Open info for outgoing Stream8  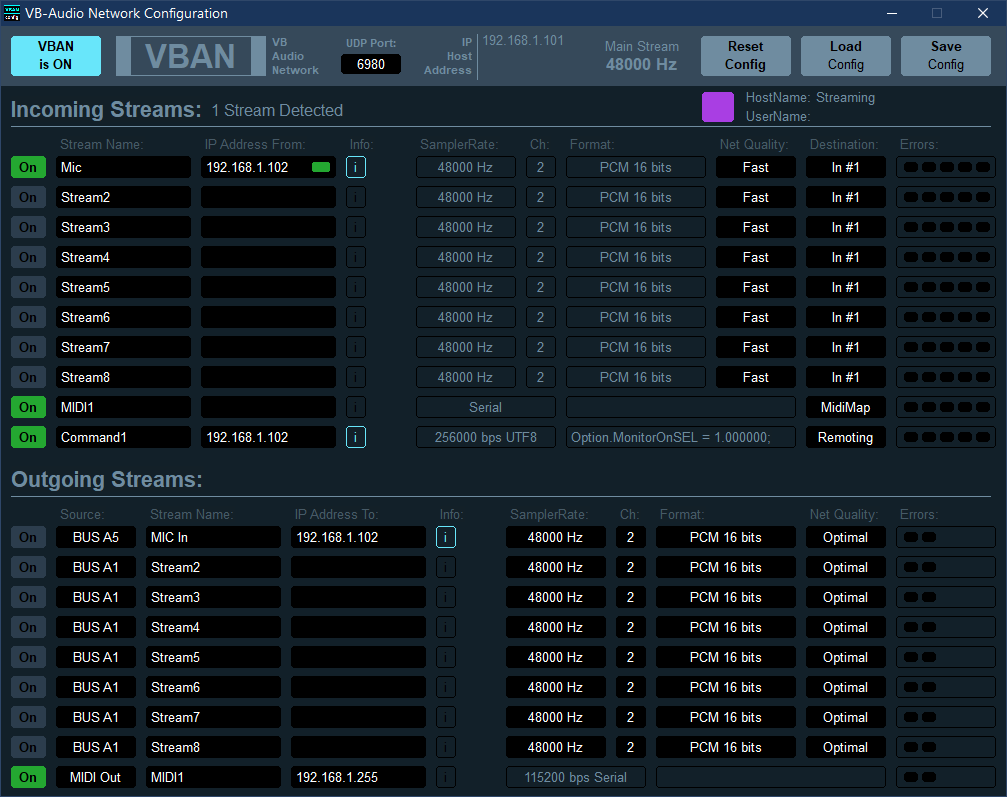pyautogui.click(x=445, y=747)
